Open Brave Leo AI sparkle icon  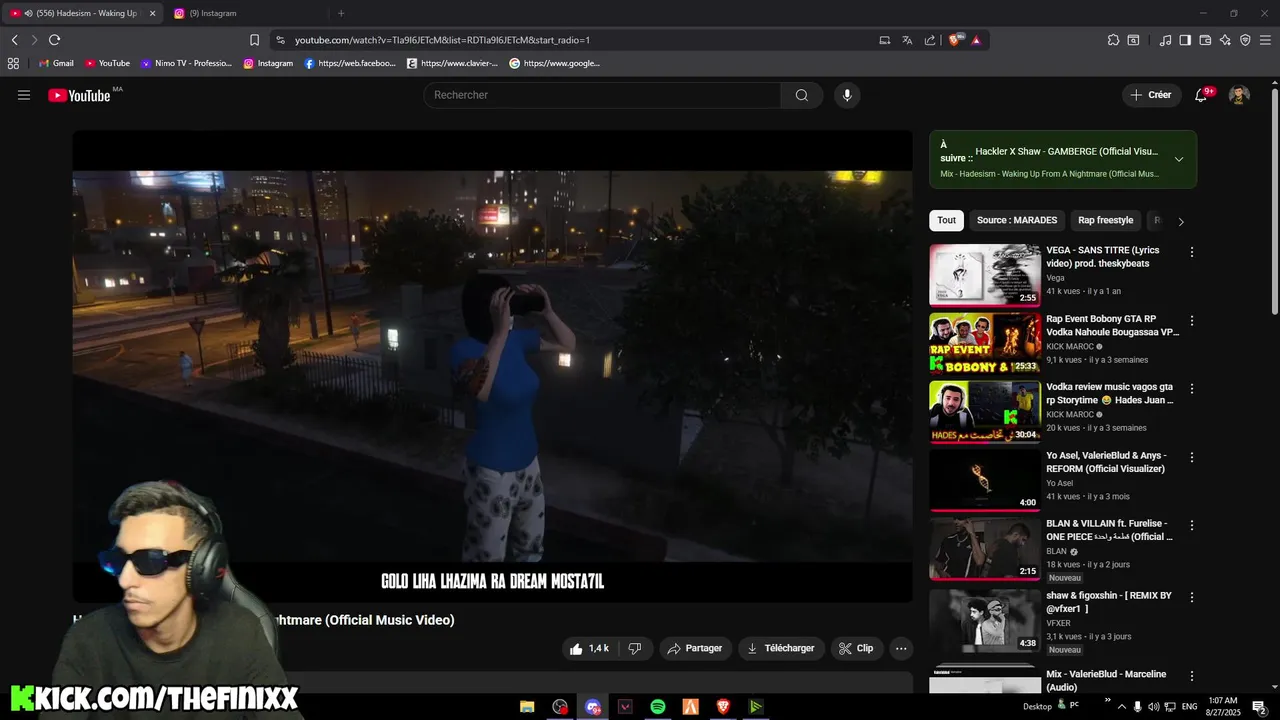coord(1225,40)
